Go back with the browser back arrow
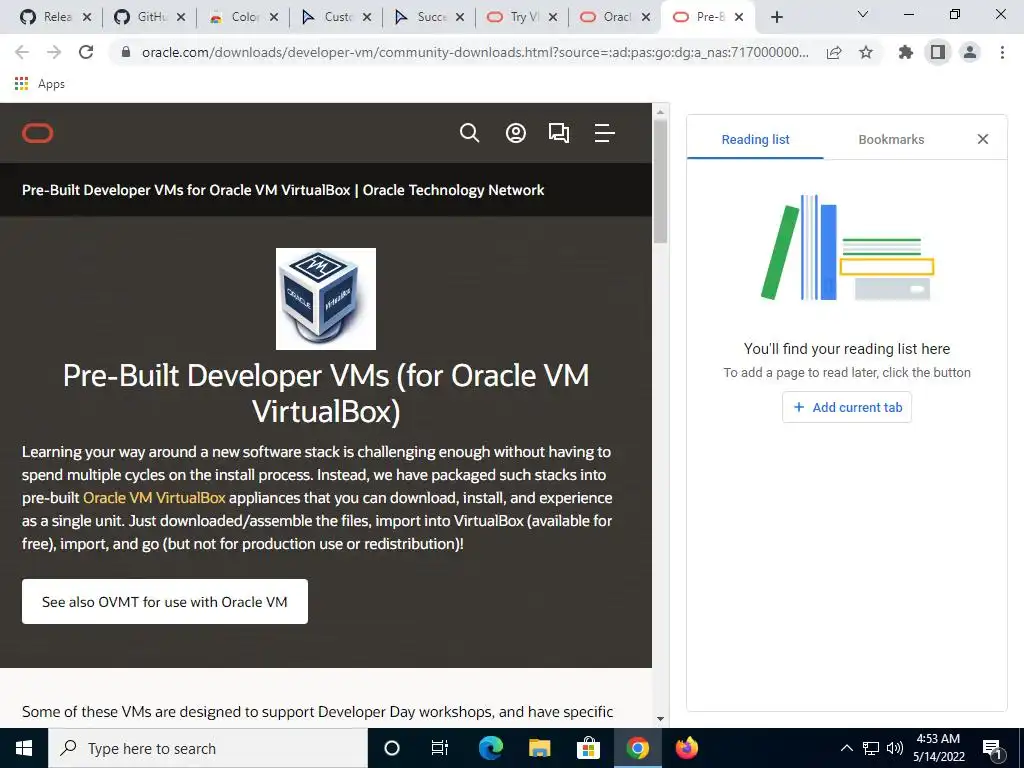Viewport: 1024px width, 768px height. (22, 52)
